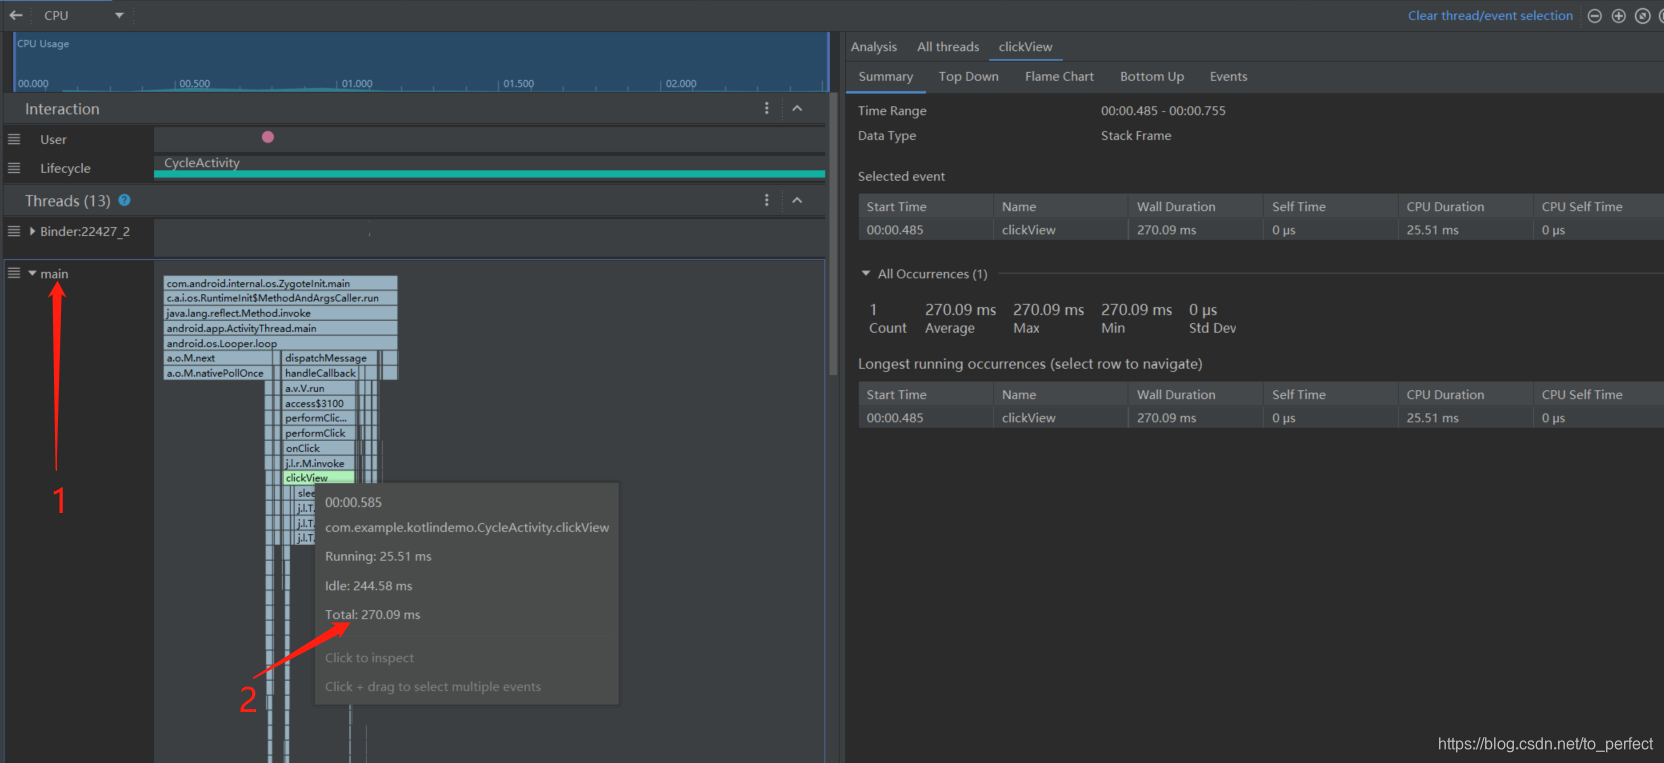Click the Stack Frame data type value
This screenshot has width=1664, height=763.
coord(1136,136)
